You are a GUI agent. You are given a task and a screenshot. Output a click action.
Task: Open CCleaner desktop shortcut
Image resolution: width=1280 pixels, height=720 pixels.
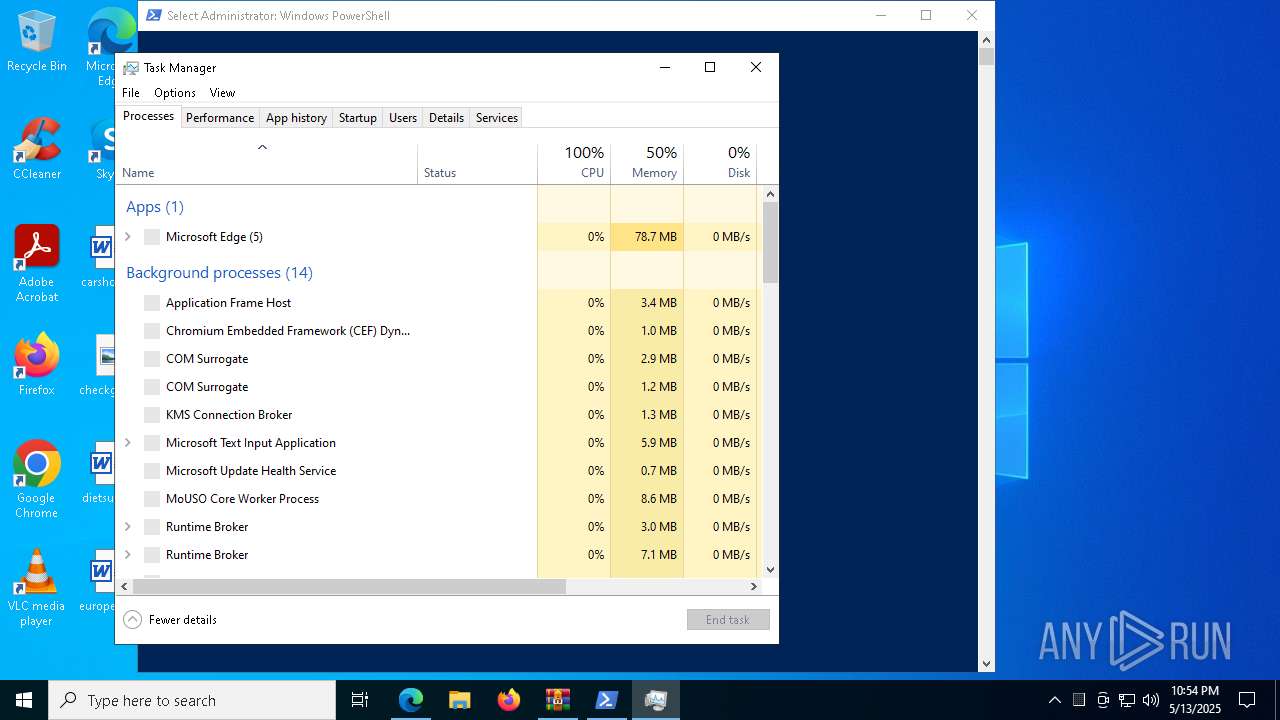coord(37,149)
